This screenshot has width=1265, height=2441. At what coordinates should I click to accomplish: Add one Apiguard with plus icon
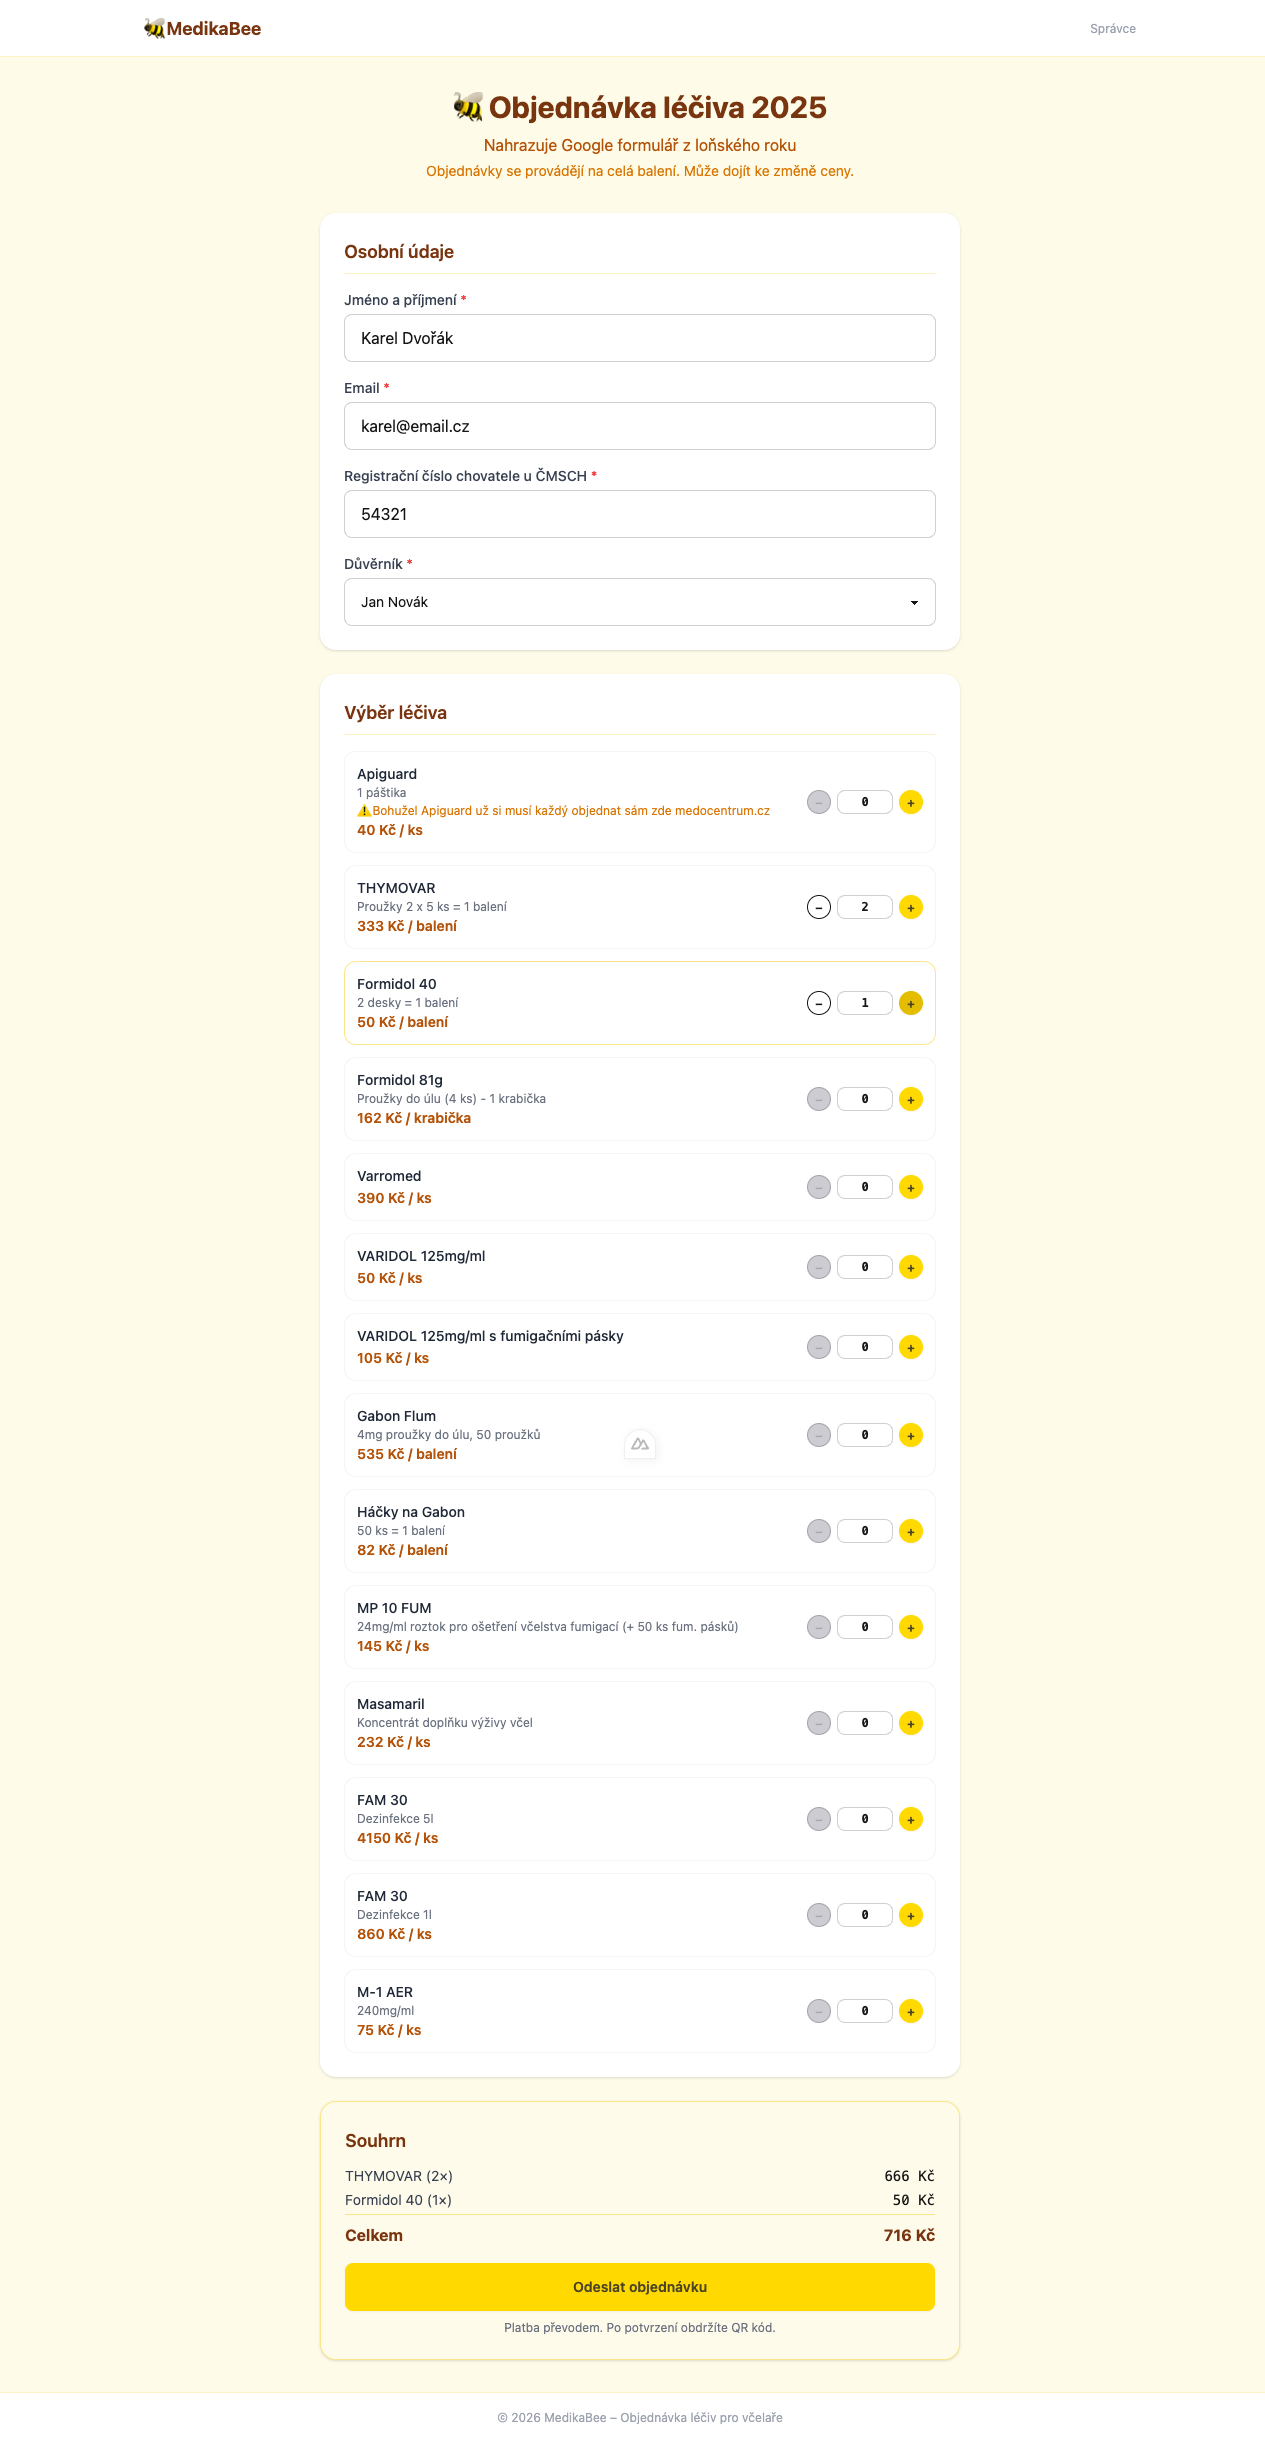pos(910,802)
